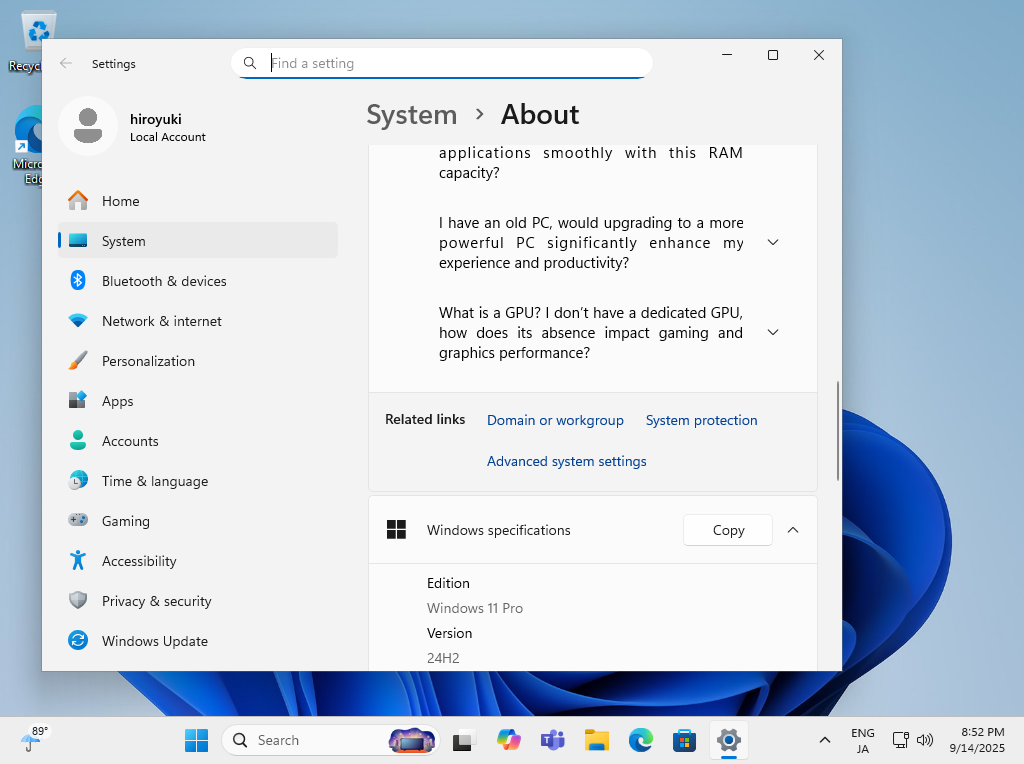Select the Accessibility figure icon
Screen dimensions: 1024x764
click(x=78, y=560)
